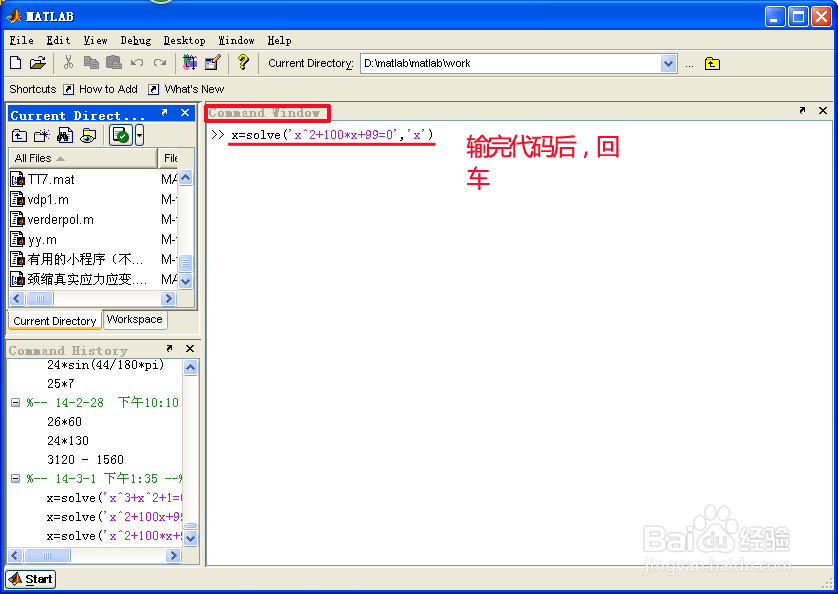Close the Command Window panel

click(823, 111)
